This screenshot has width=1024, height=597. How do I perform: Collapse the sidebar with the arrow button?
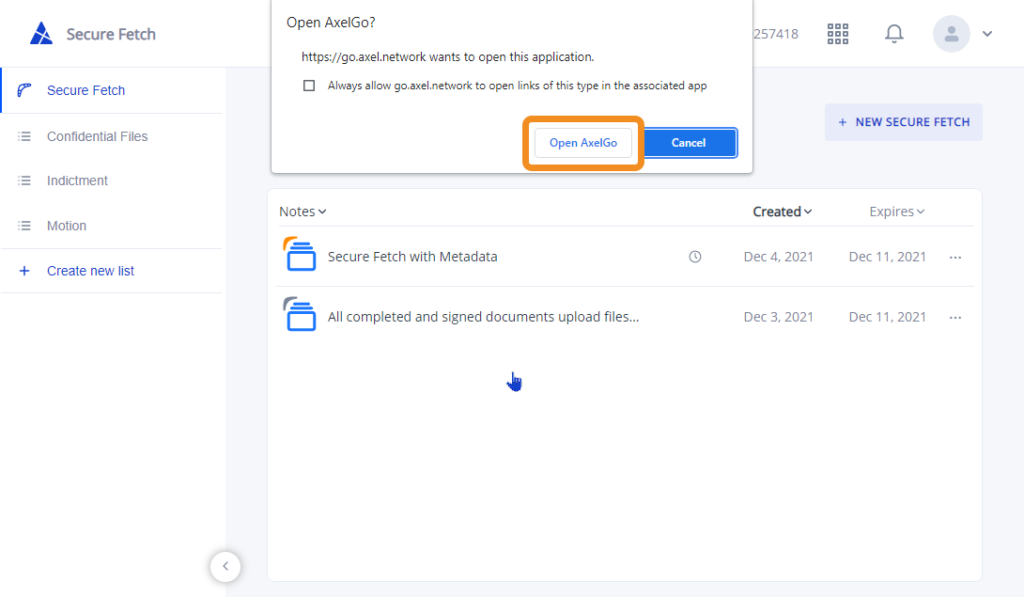point(225,566)
